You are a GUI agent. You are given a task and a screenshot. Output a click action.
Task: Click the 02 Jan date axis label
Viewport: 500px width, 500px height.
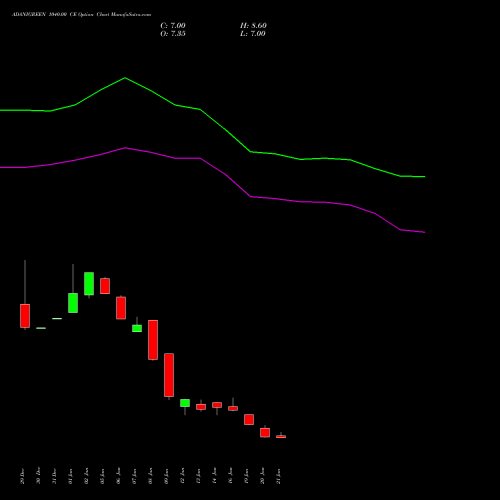coord(86,476)
